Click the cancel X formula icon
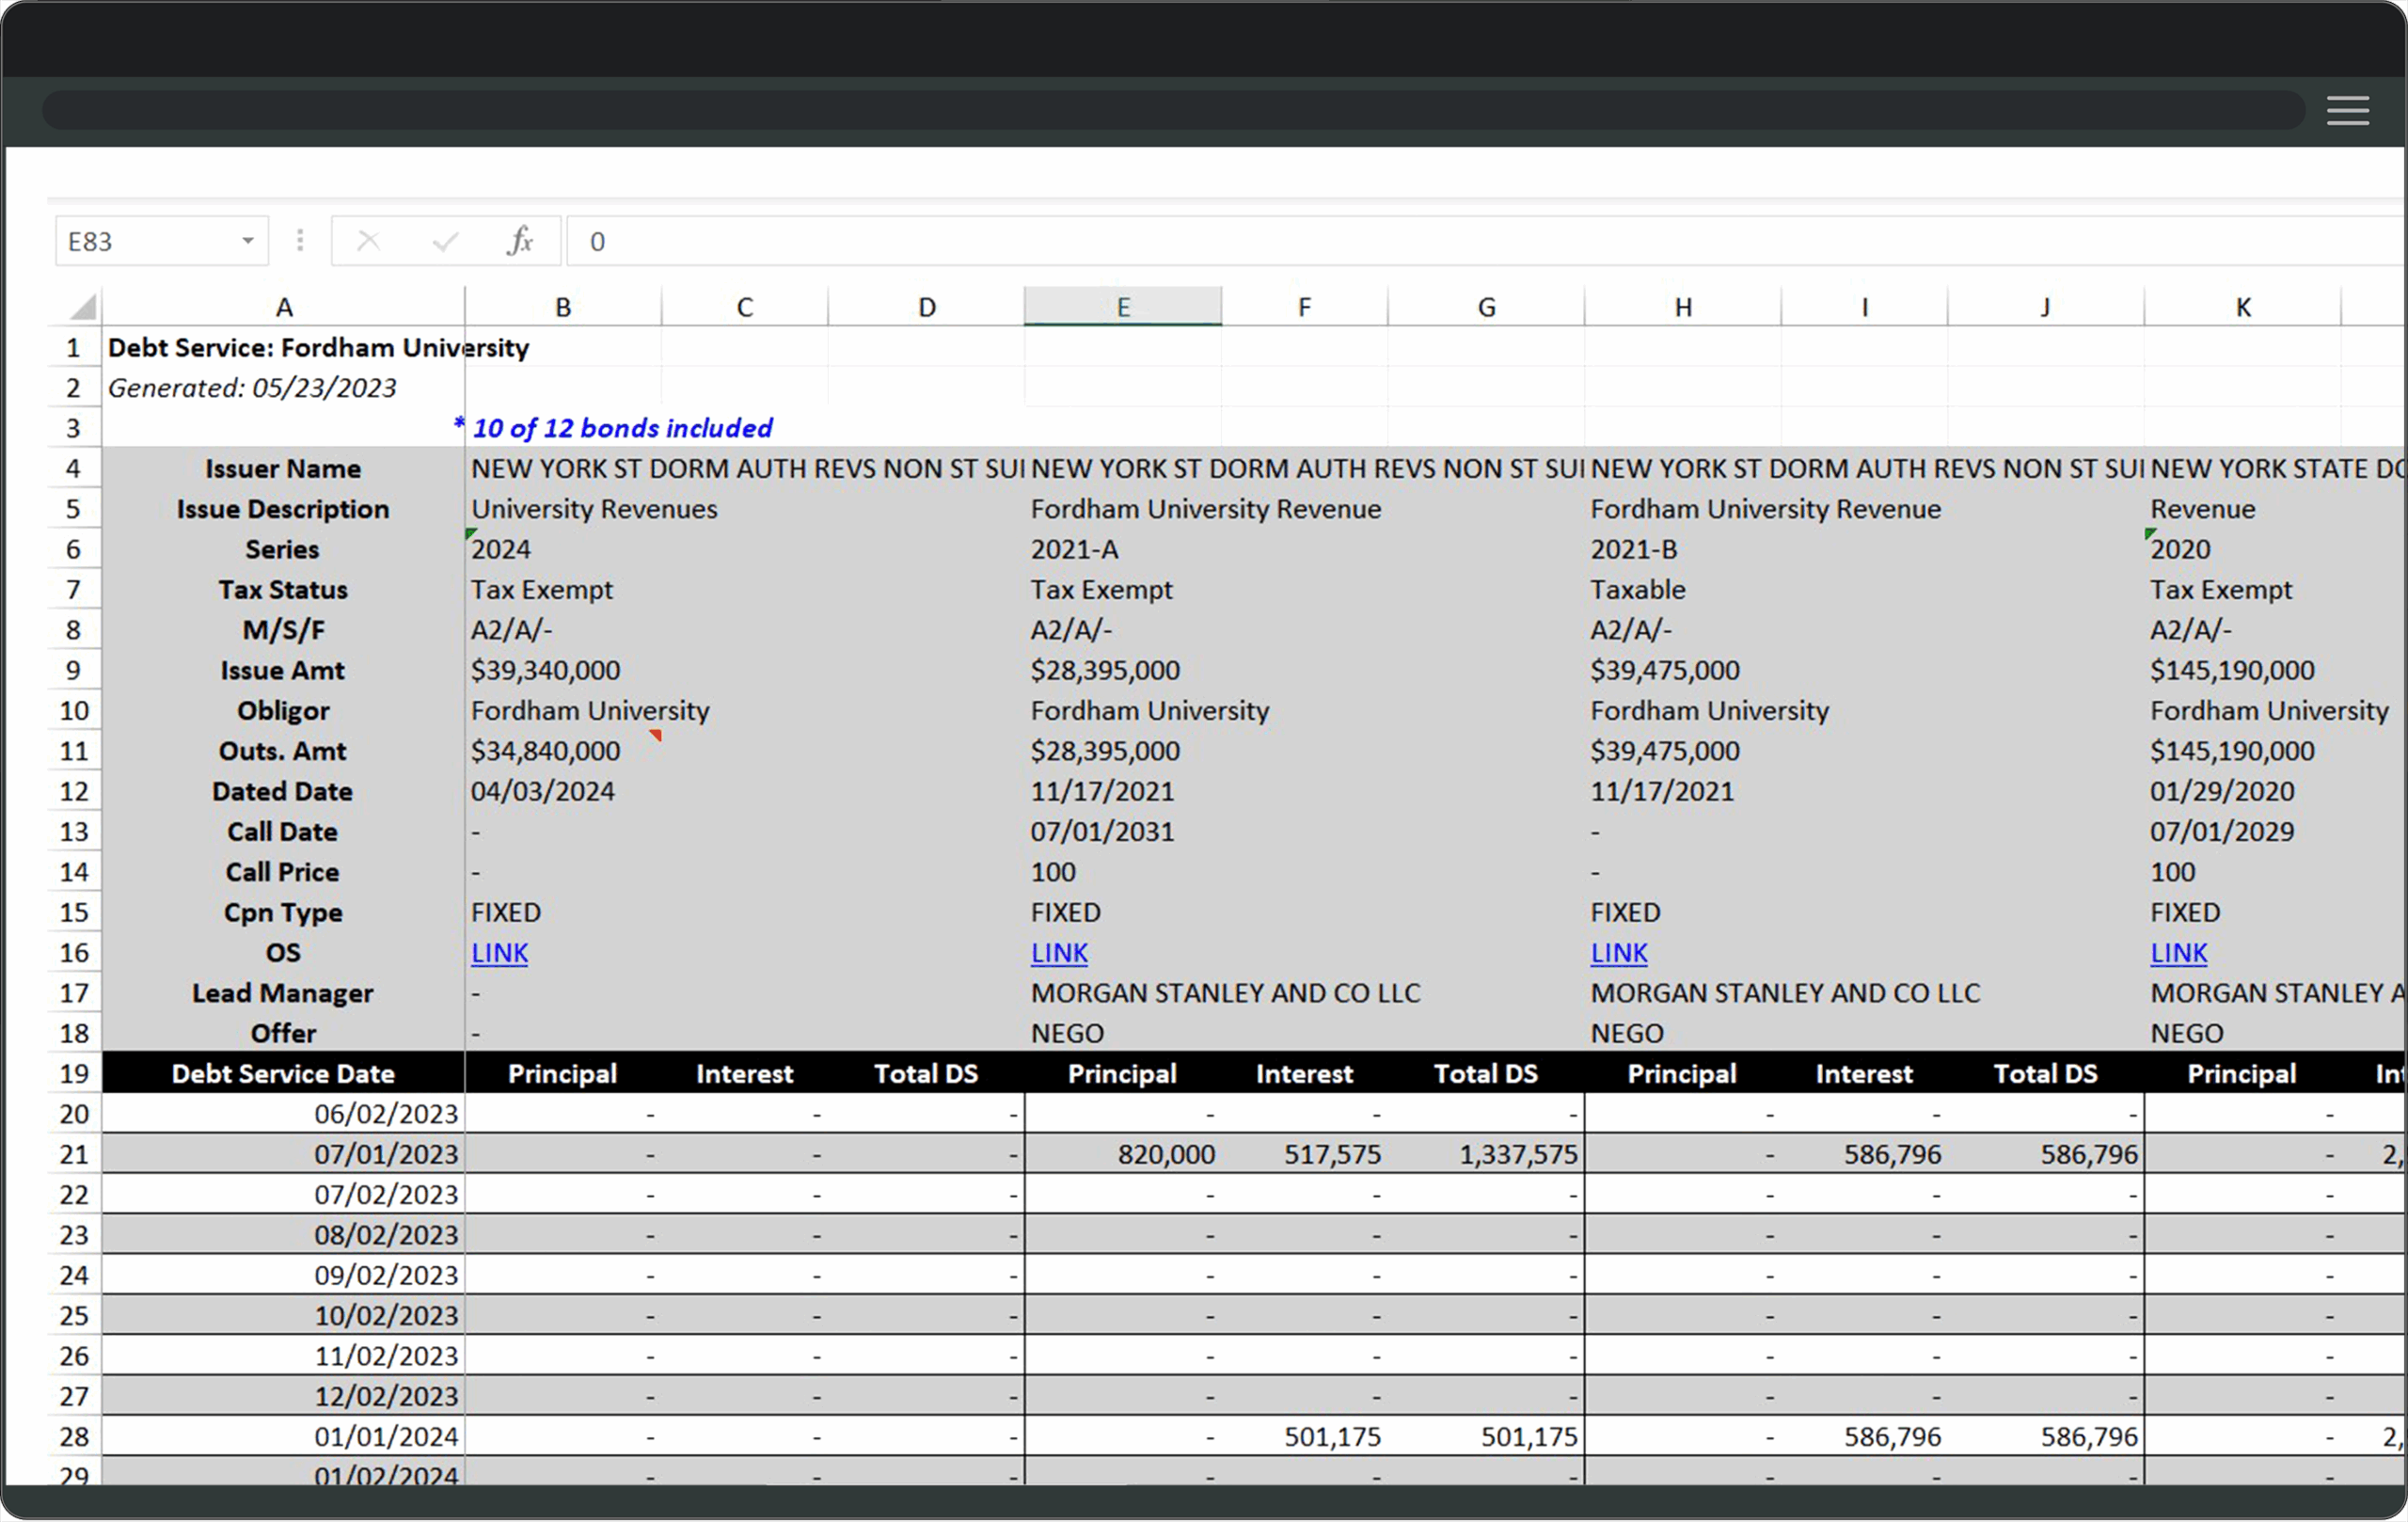 [x=368, y=241]
